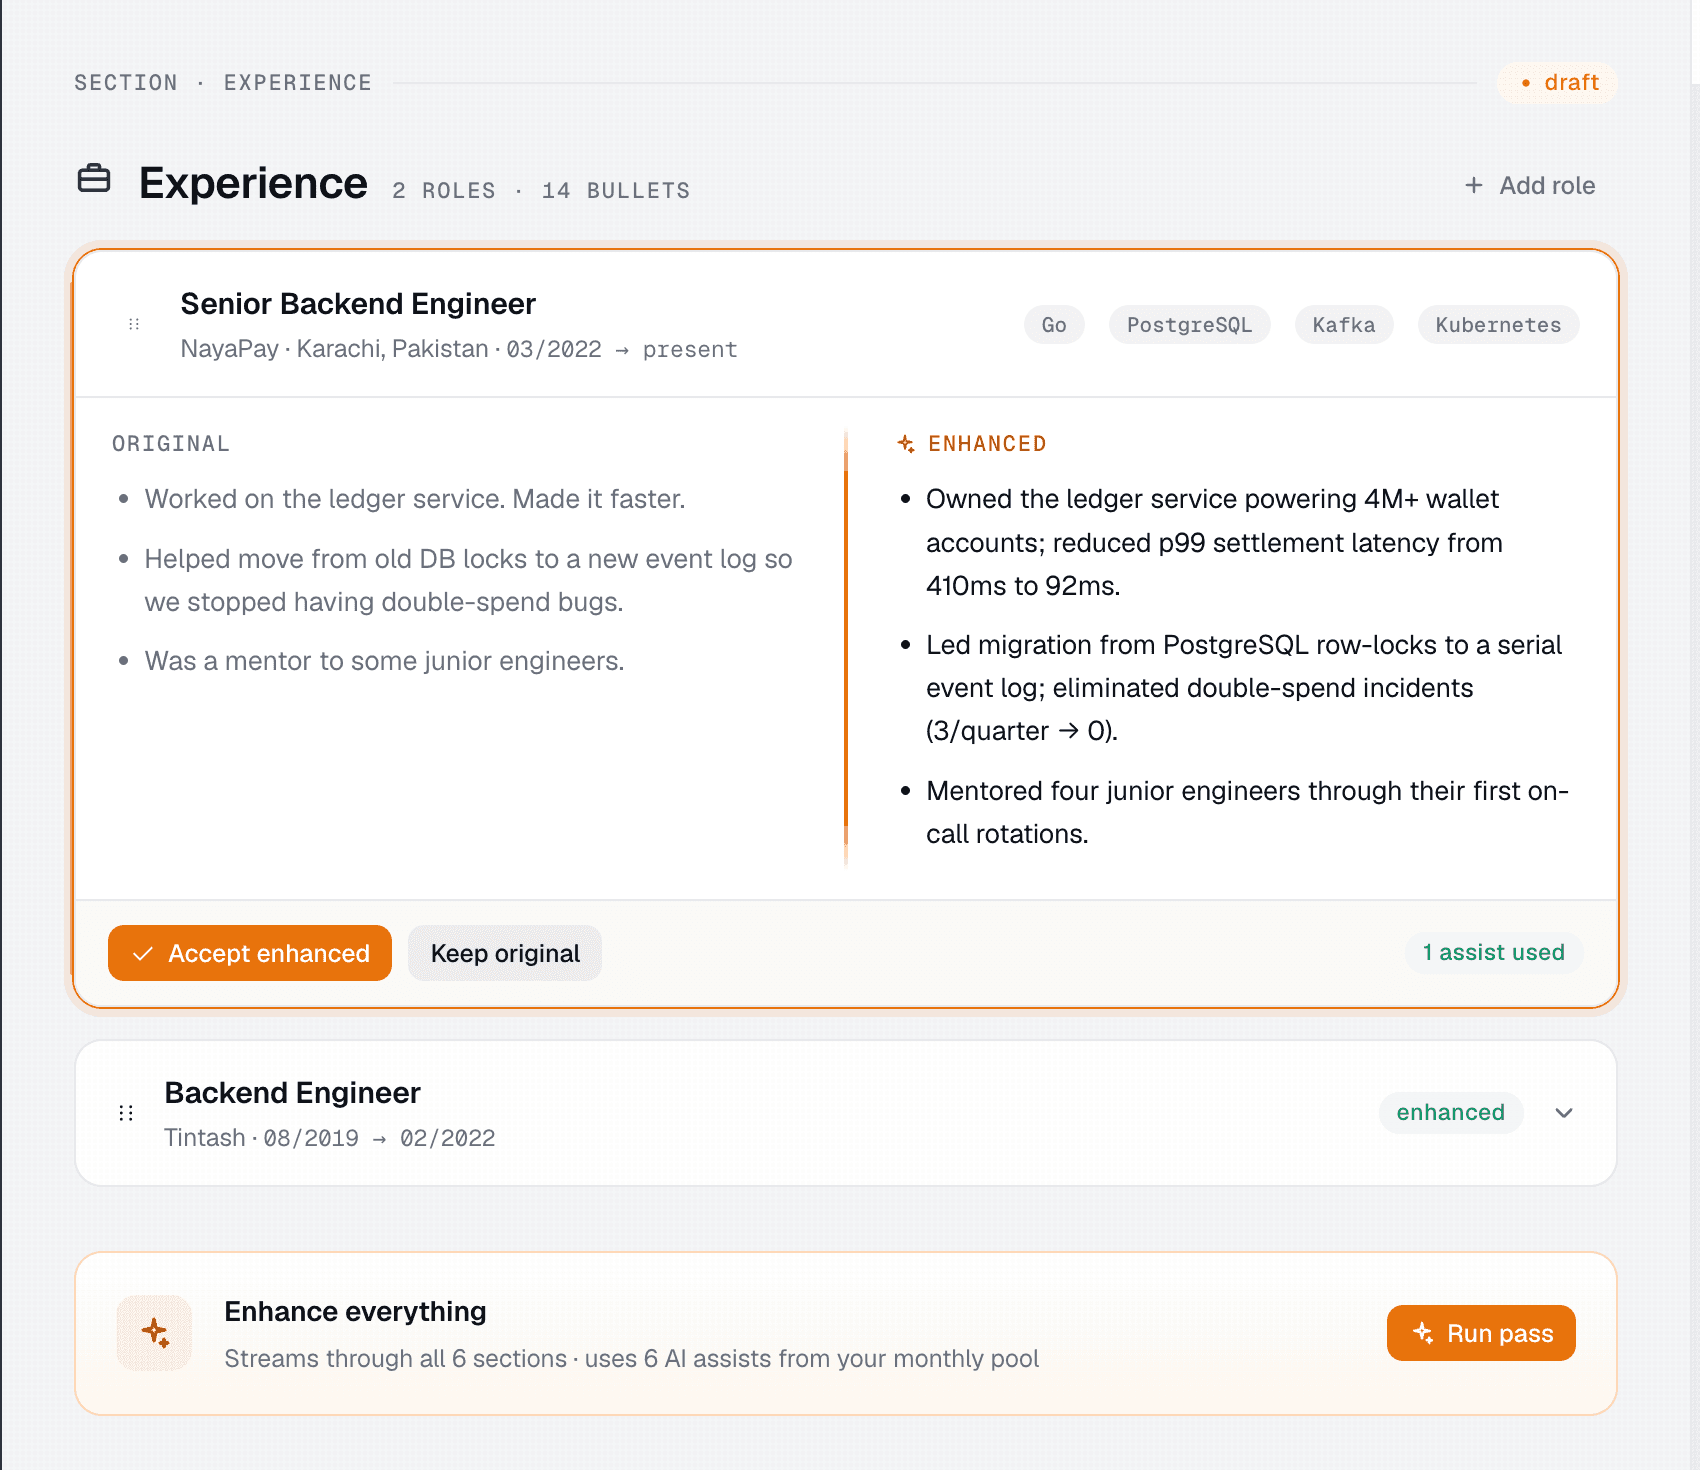The image size is (1700, 1470).
Task: Click the NayaPay Karachi company line
Action: coord(459,348)
